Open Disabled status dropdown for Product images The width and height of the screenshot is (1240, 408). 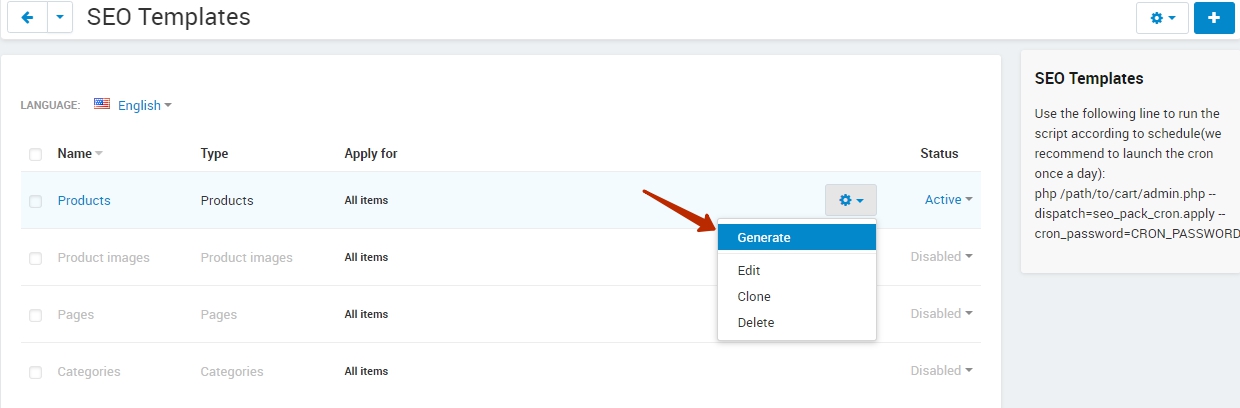pos(941,257)
